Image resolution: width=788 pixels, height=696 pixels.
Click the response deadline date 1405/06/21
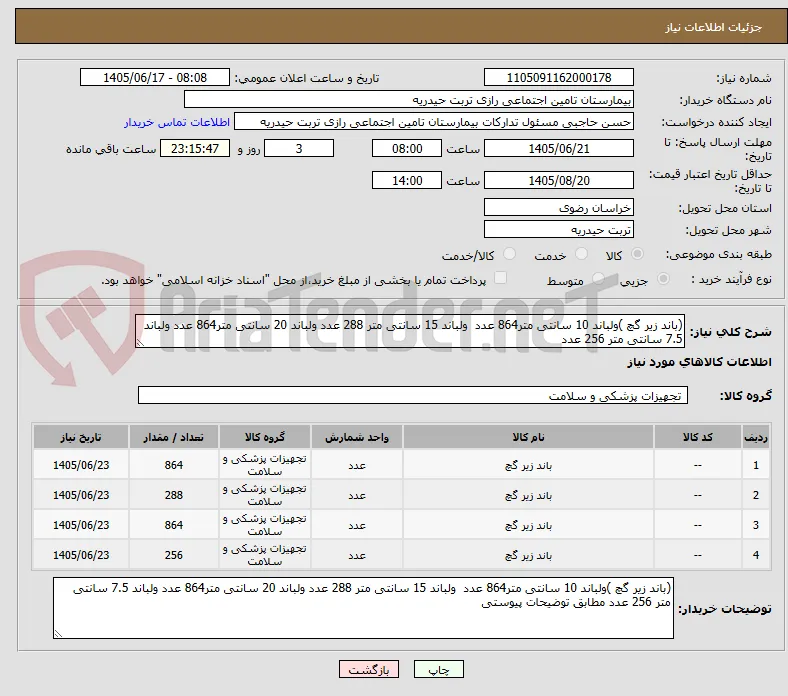(558, 148)
